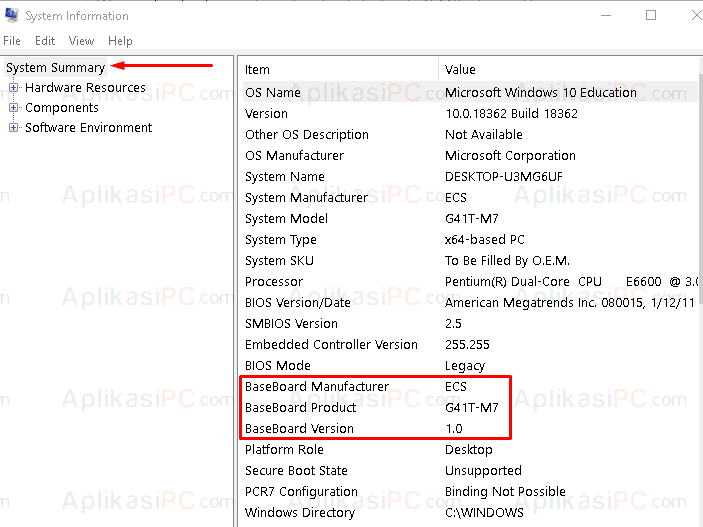Click the BaseBoard Version value 1.0
Image resolution: width=703 pixels, height=527 pixels.
click(454, 428)
